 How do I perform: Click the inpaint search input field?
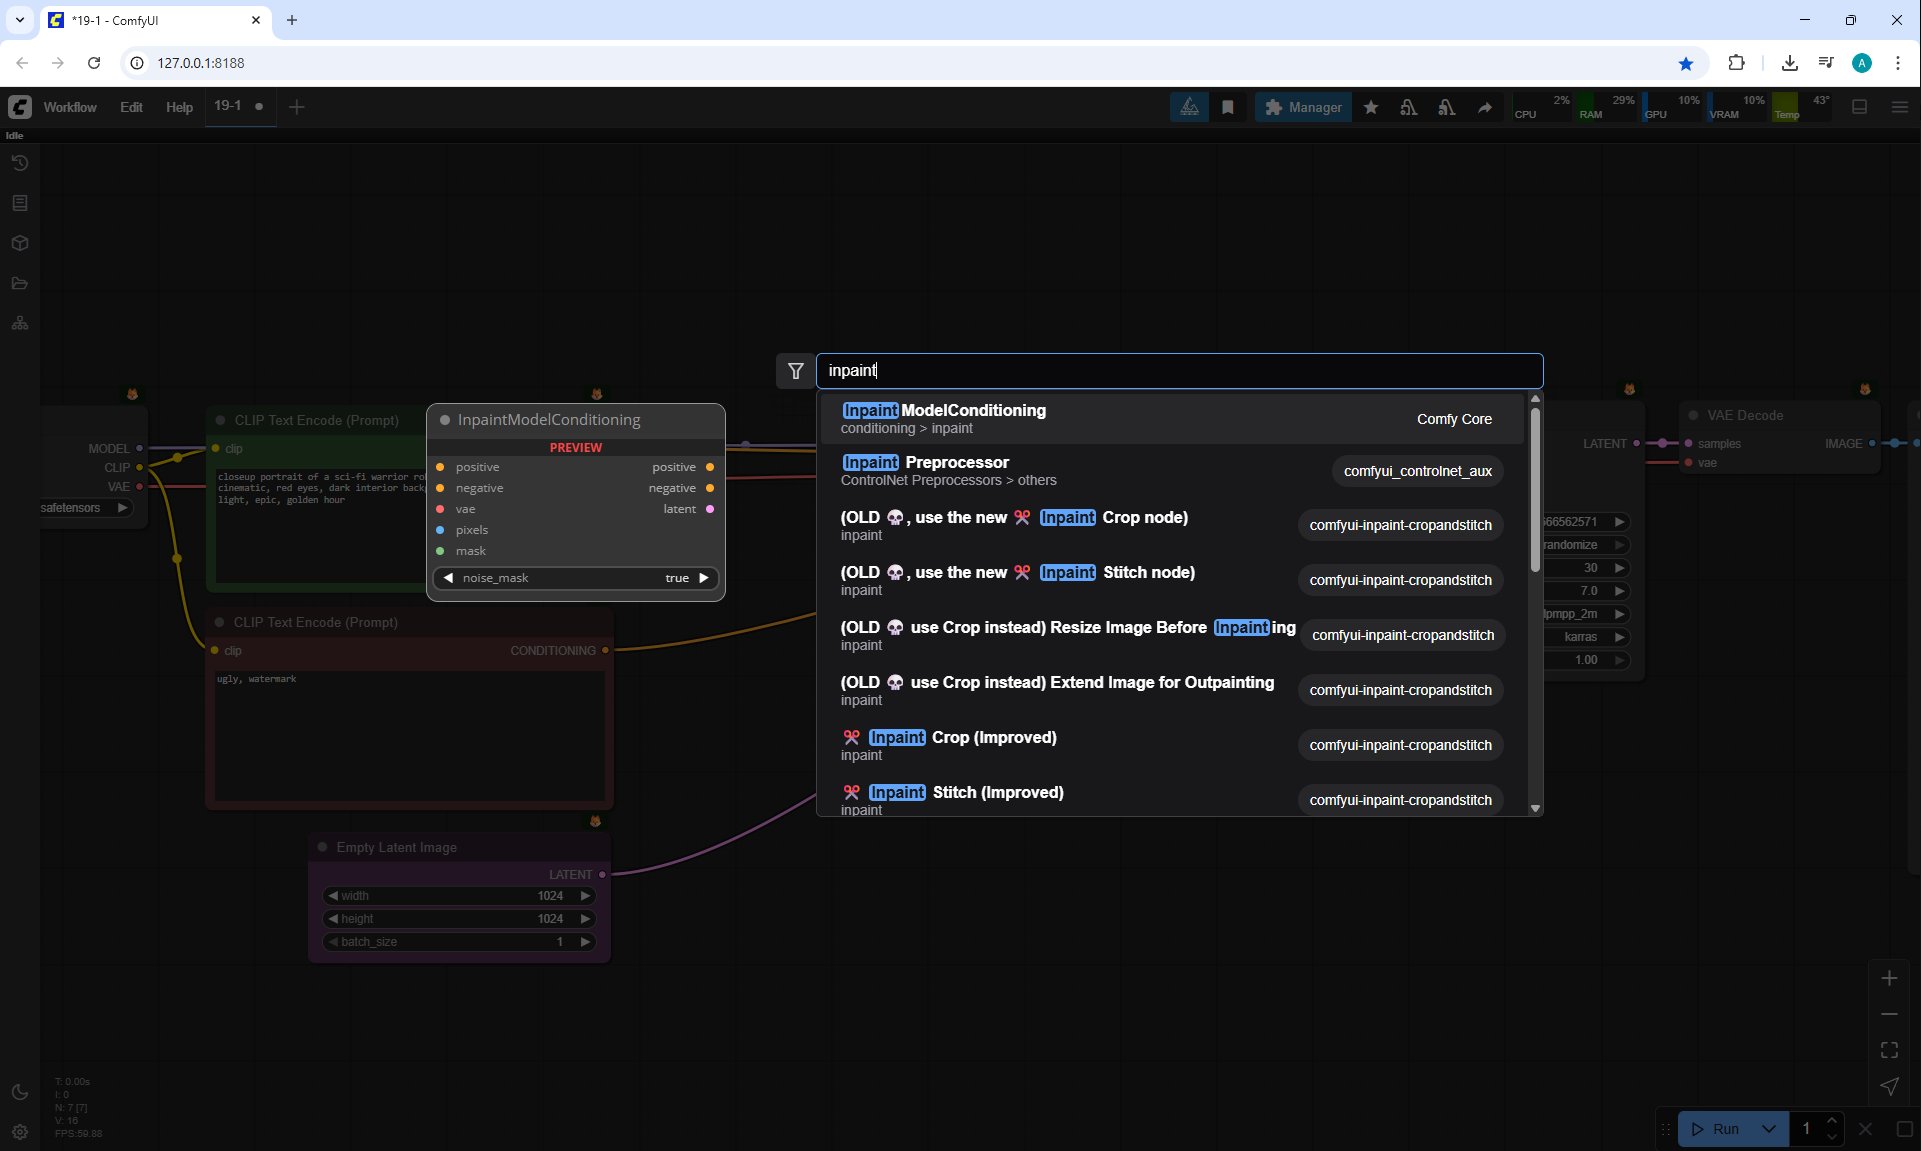tap(1178, 371)
